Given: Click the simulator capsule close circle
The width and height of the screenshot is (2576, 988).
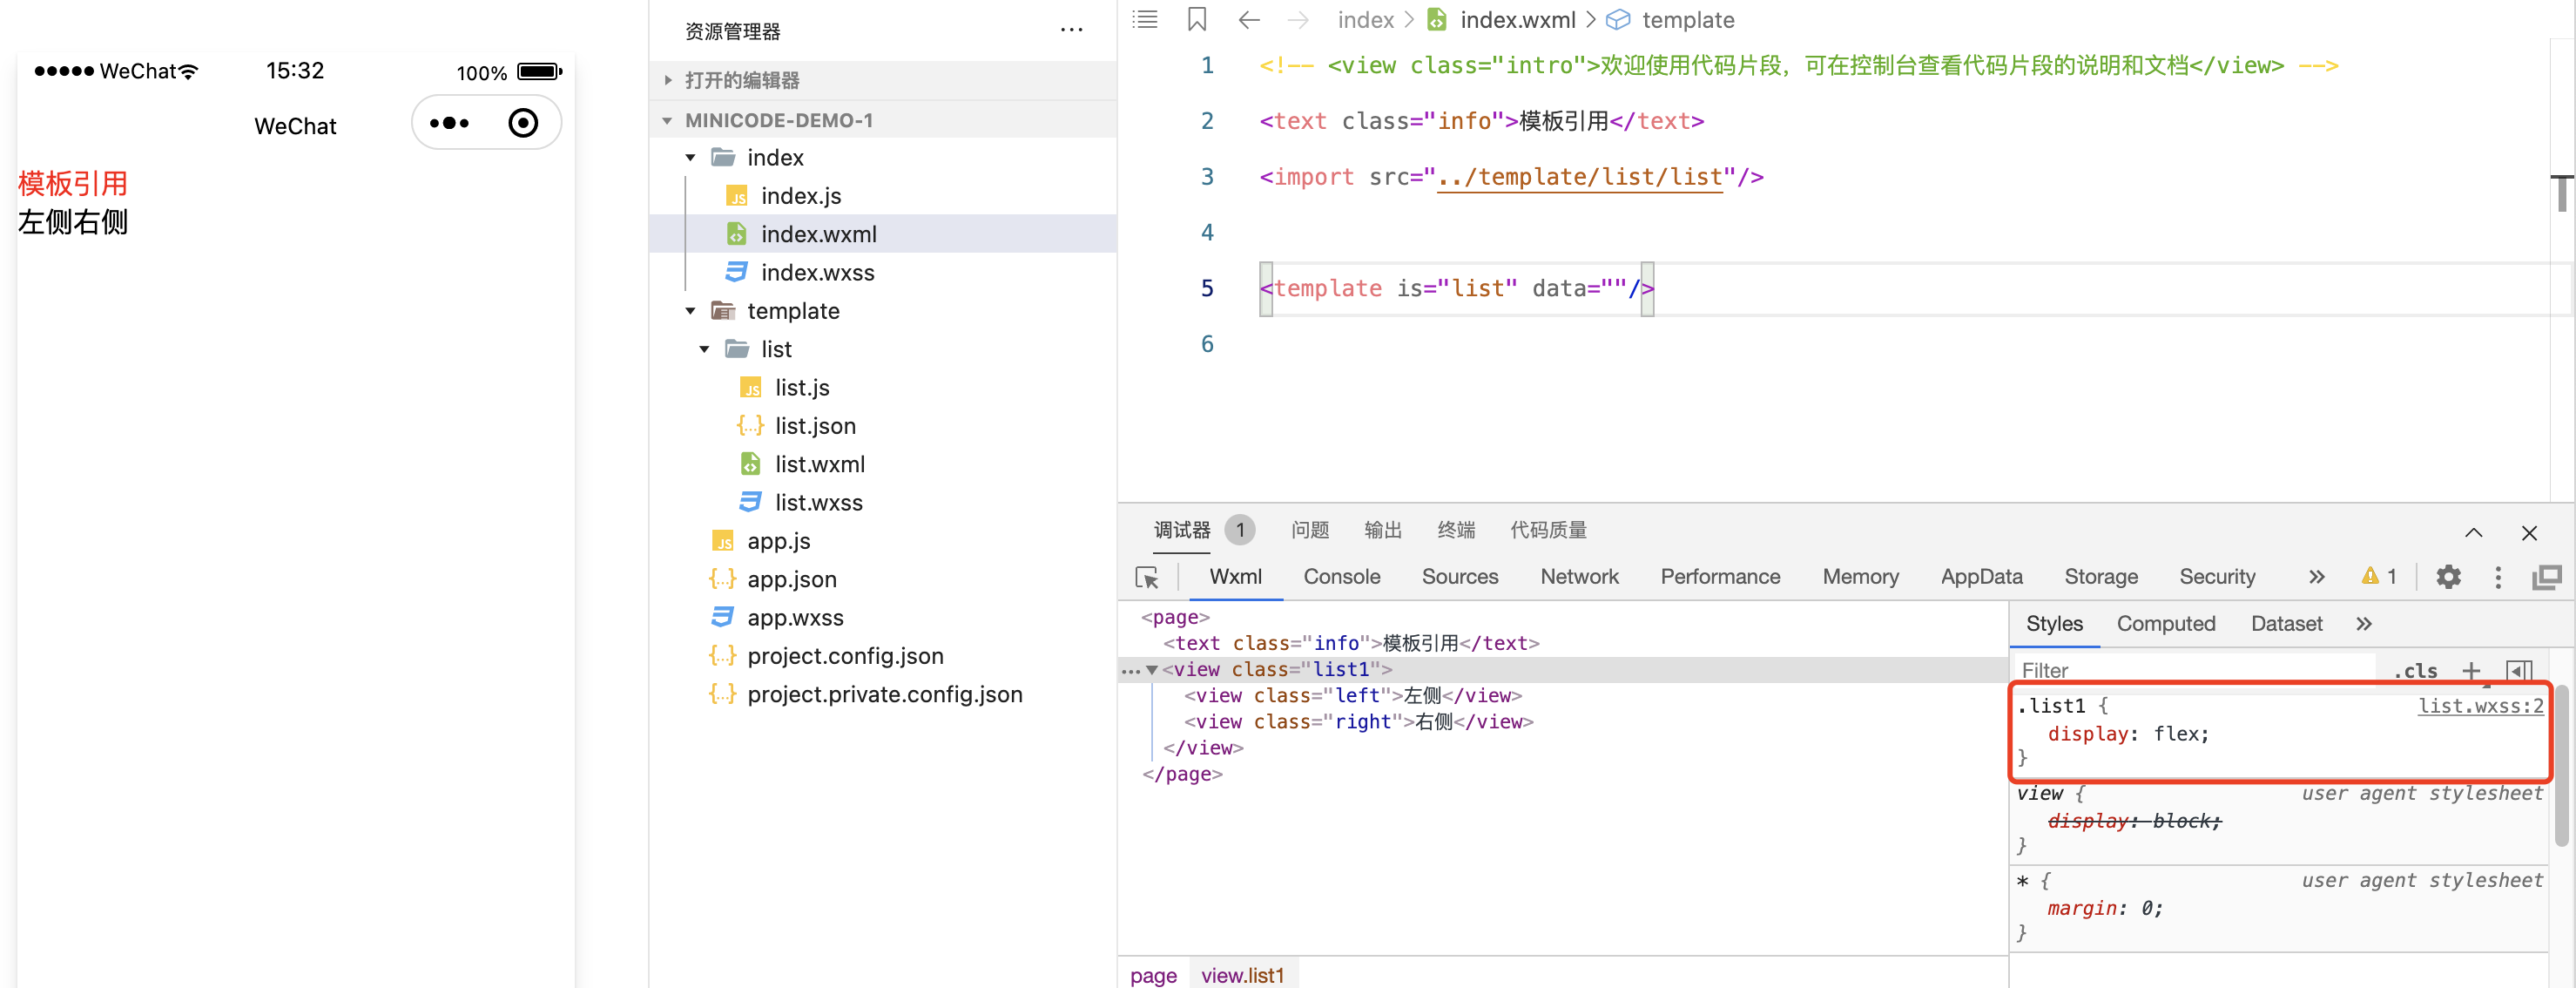Looking at the screenshot, I should click(x=522, y=123).
